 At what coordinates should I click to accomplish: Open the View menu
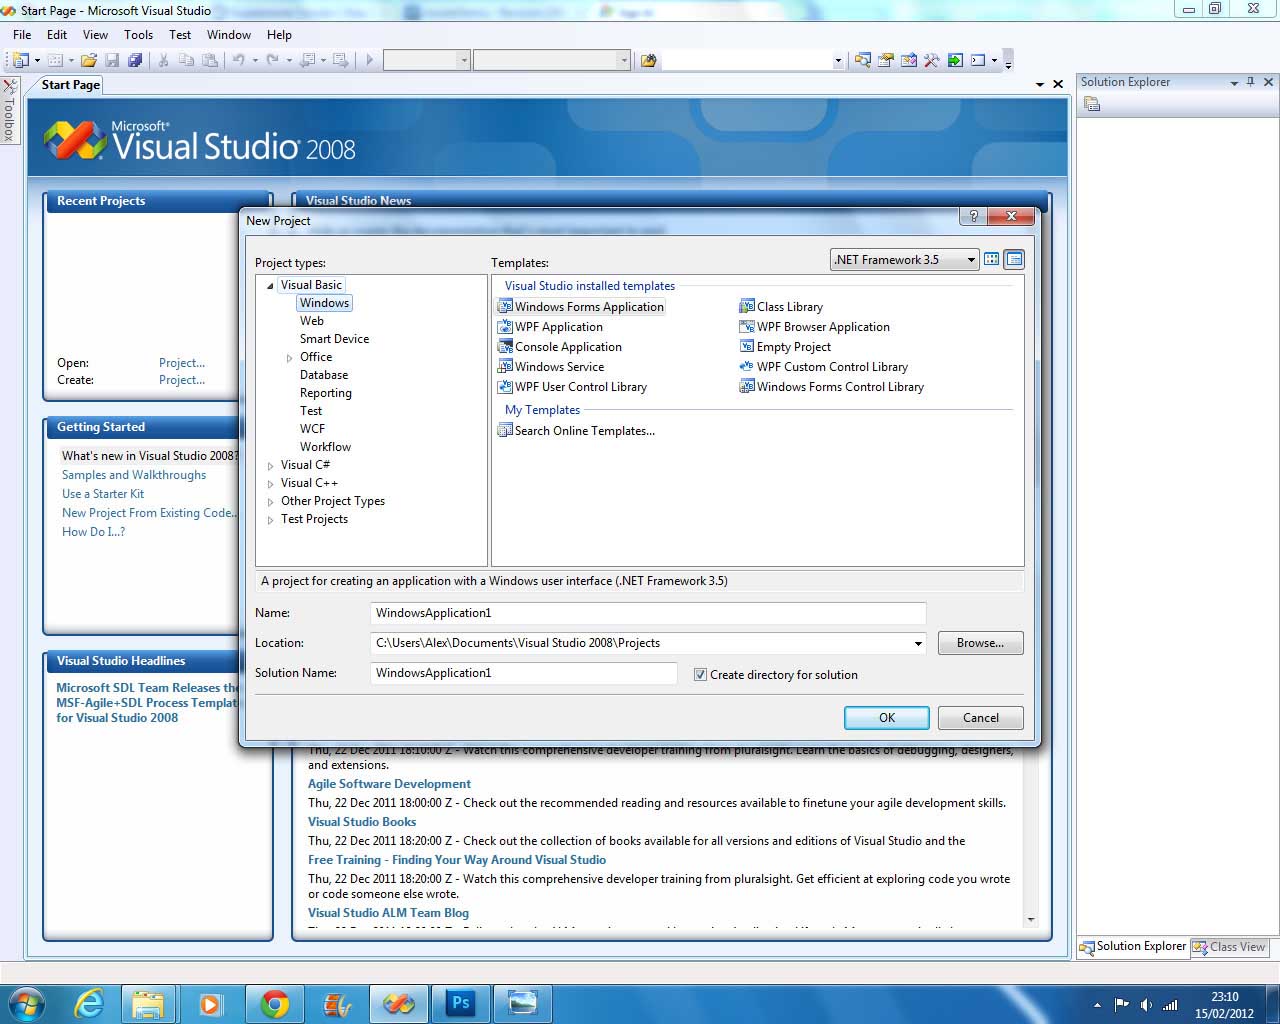(x=96, y=34)
